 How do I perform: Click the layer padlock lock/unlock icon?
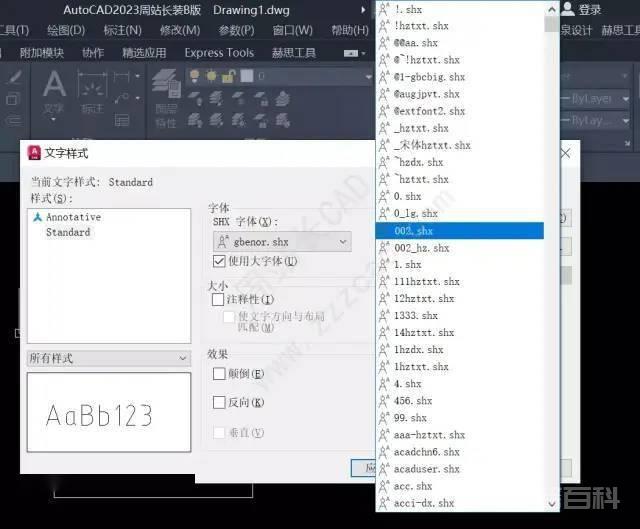[x=229, y=76]
